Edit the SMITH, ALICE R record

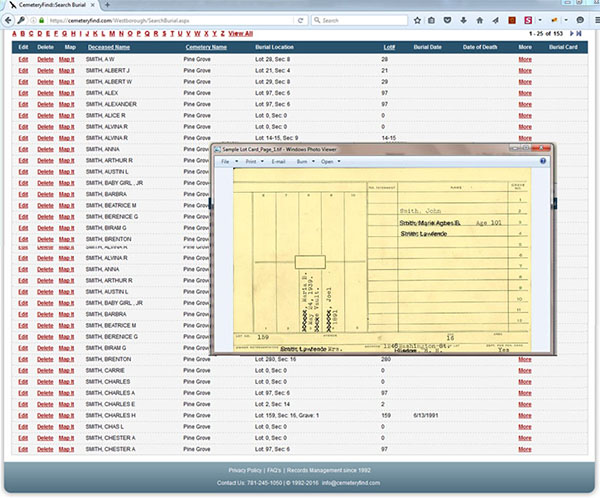23,116
